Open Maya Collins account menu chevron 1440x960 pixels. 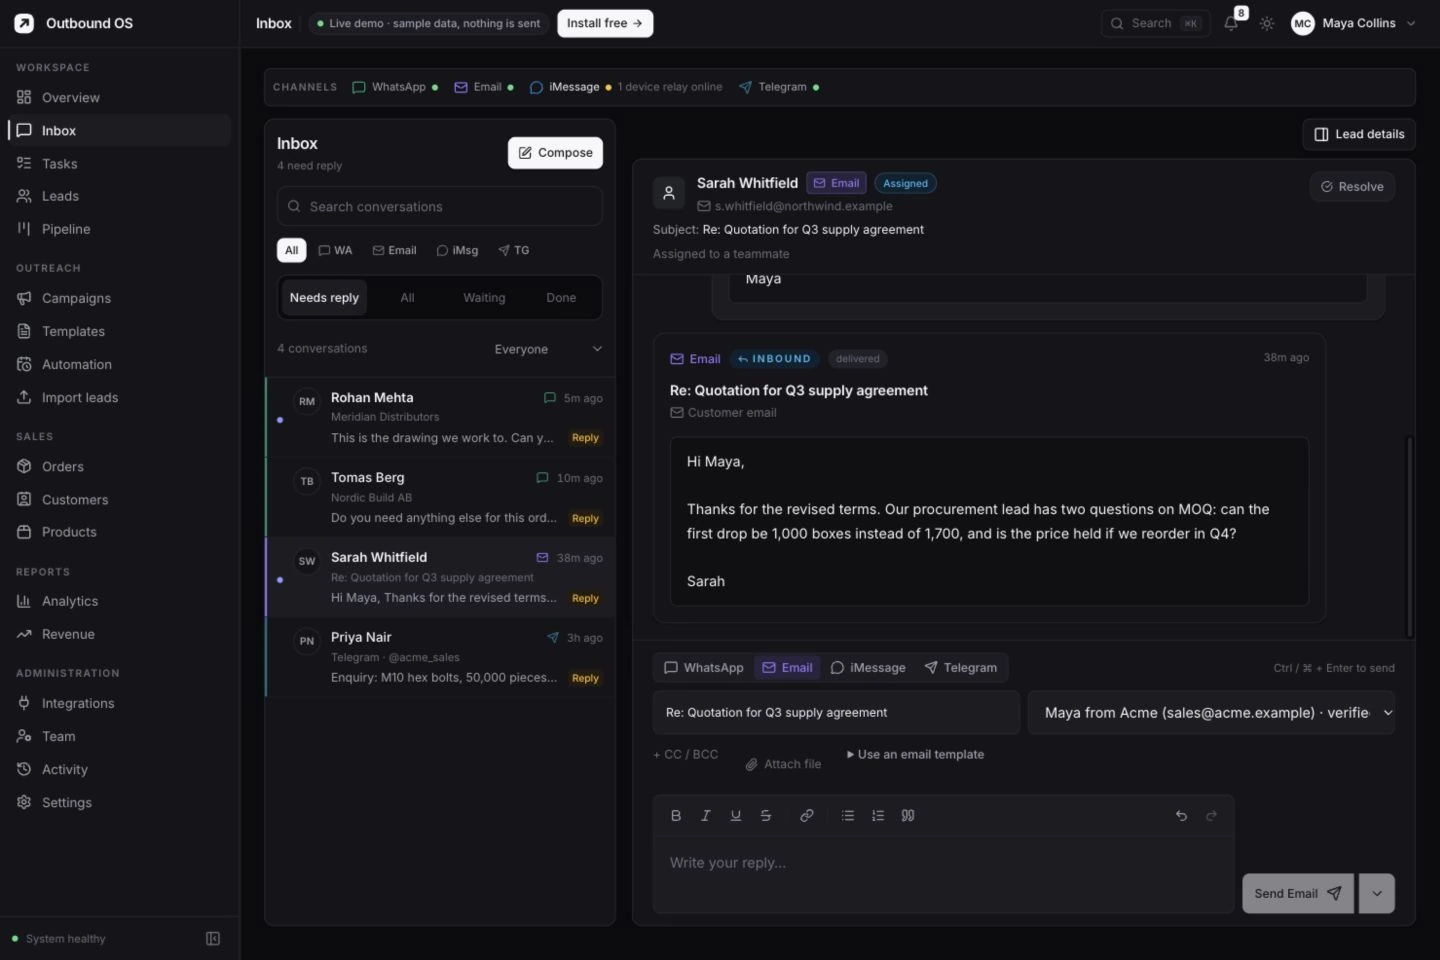point(1411,23)
